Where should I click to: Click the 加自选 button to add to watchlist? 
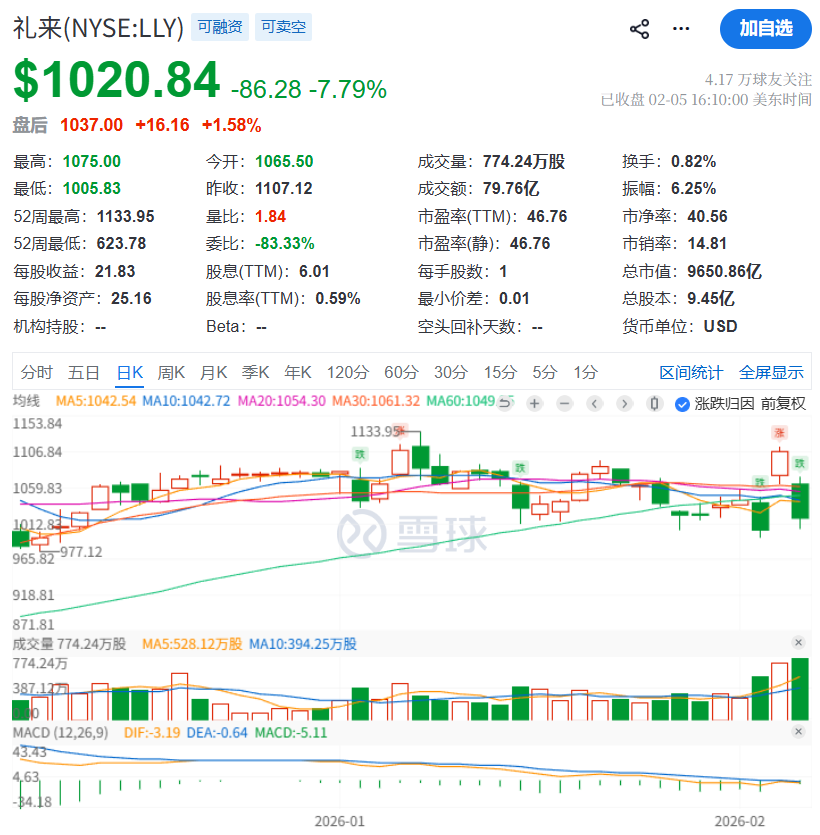coord(765,30)
